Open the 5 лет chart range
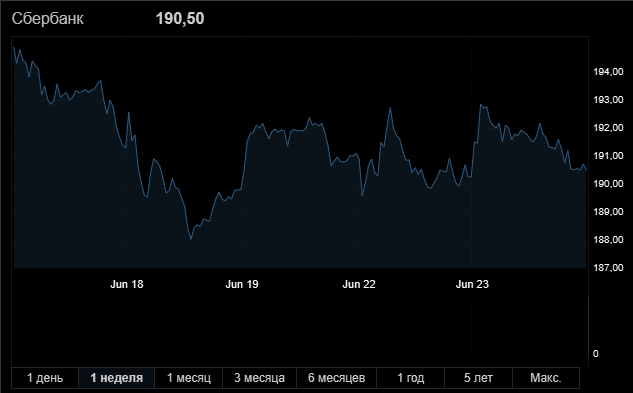The image size is (633, 393). pyautogui.click(x=478, y=378)
